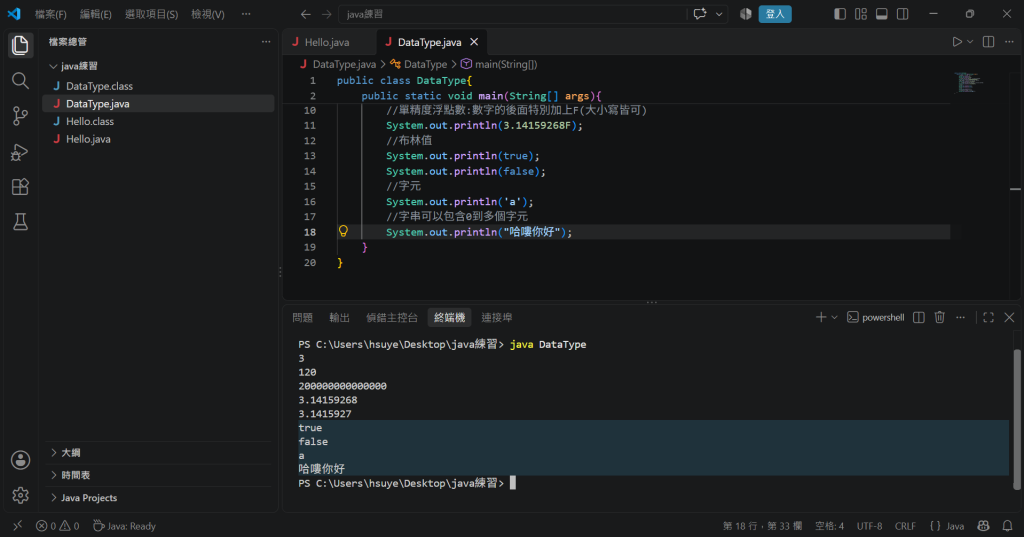The height and width of the screenshot is (537, 1024).
Task: Open errors and warnings count in status bar
Action: coord(57,526)
